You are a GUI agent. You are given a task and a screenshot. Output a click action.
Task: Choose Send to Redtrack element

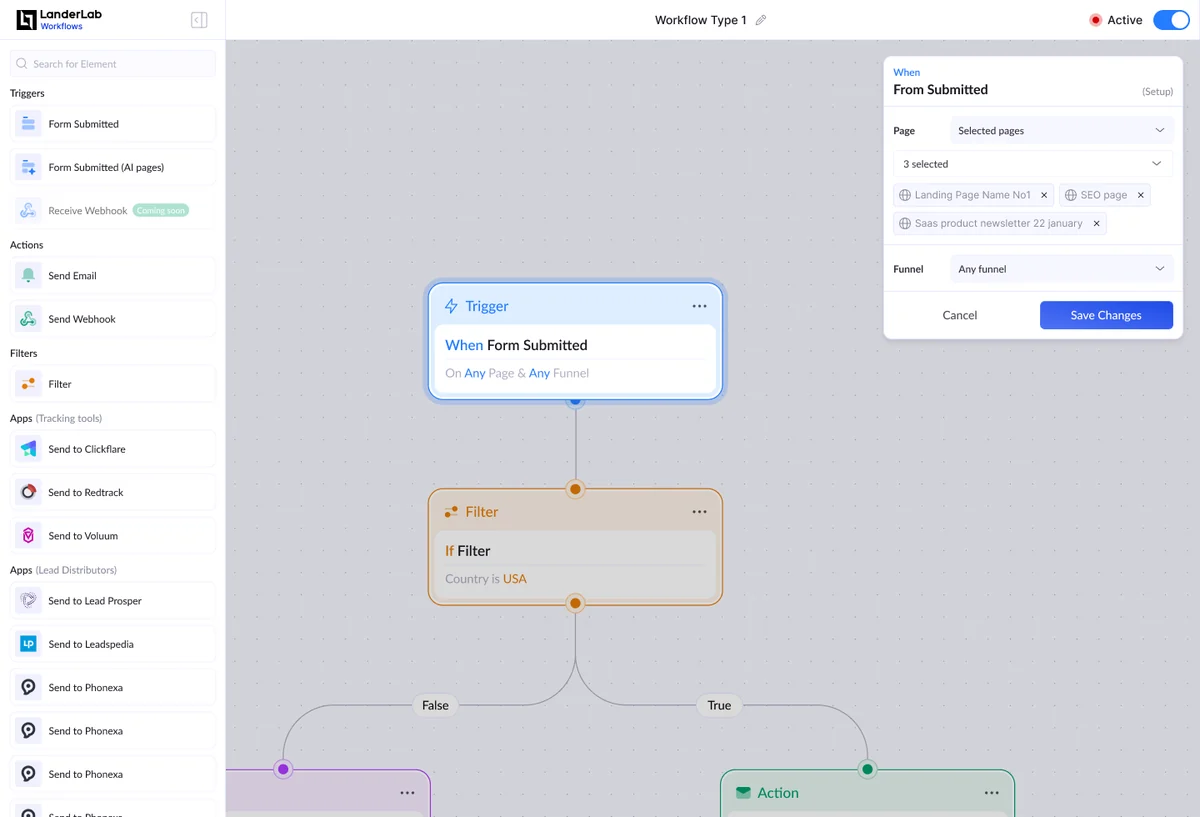pyautogui.click(x=113, y=492)
